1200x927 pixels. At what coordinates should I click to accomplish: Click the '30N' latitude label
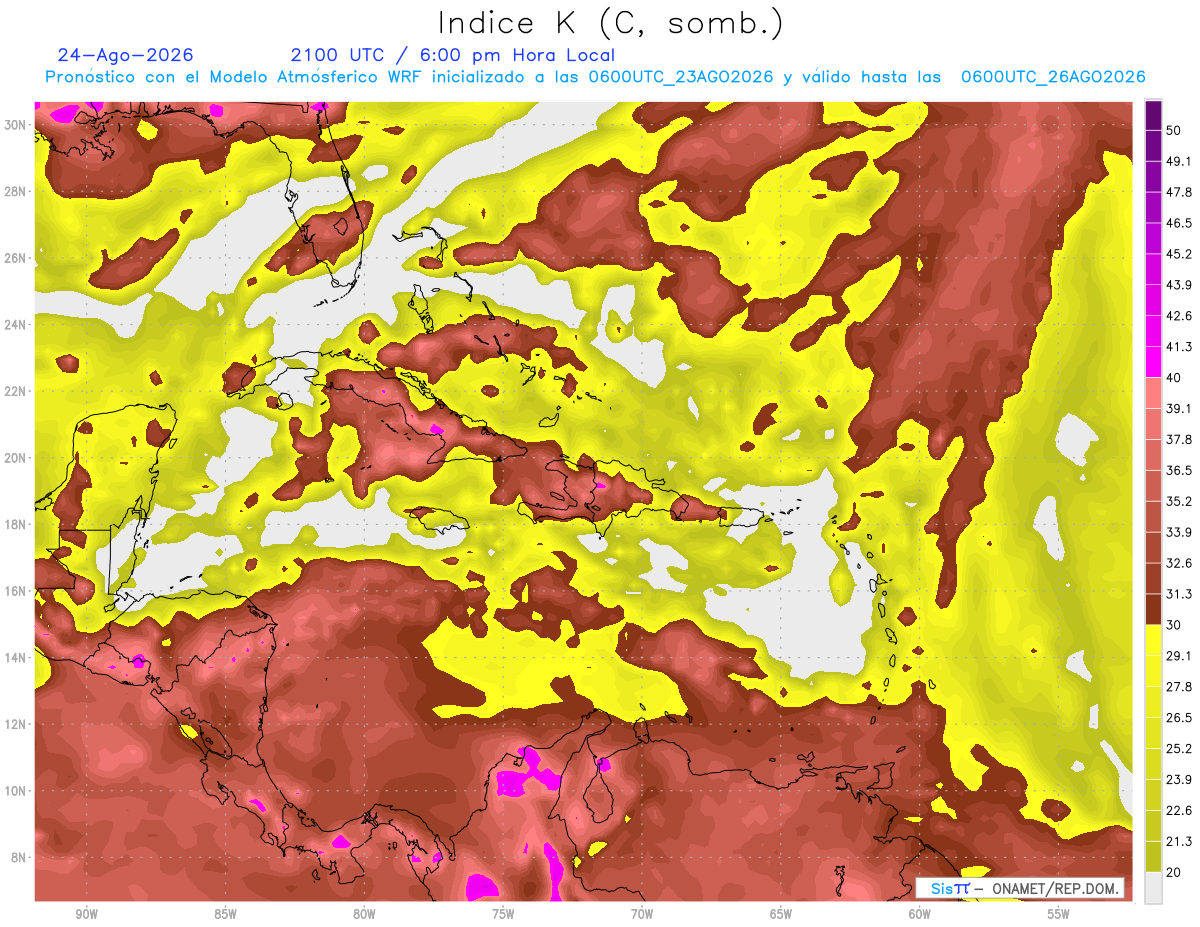[x=15, y=124]
